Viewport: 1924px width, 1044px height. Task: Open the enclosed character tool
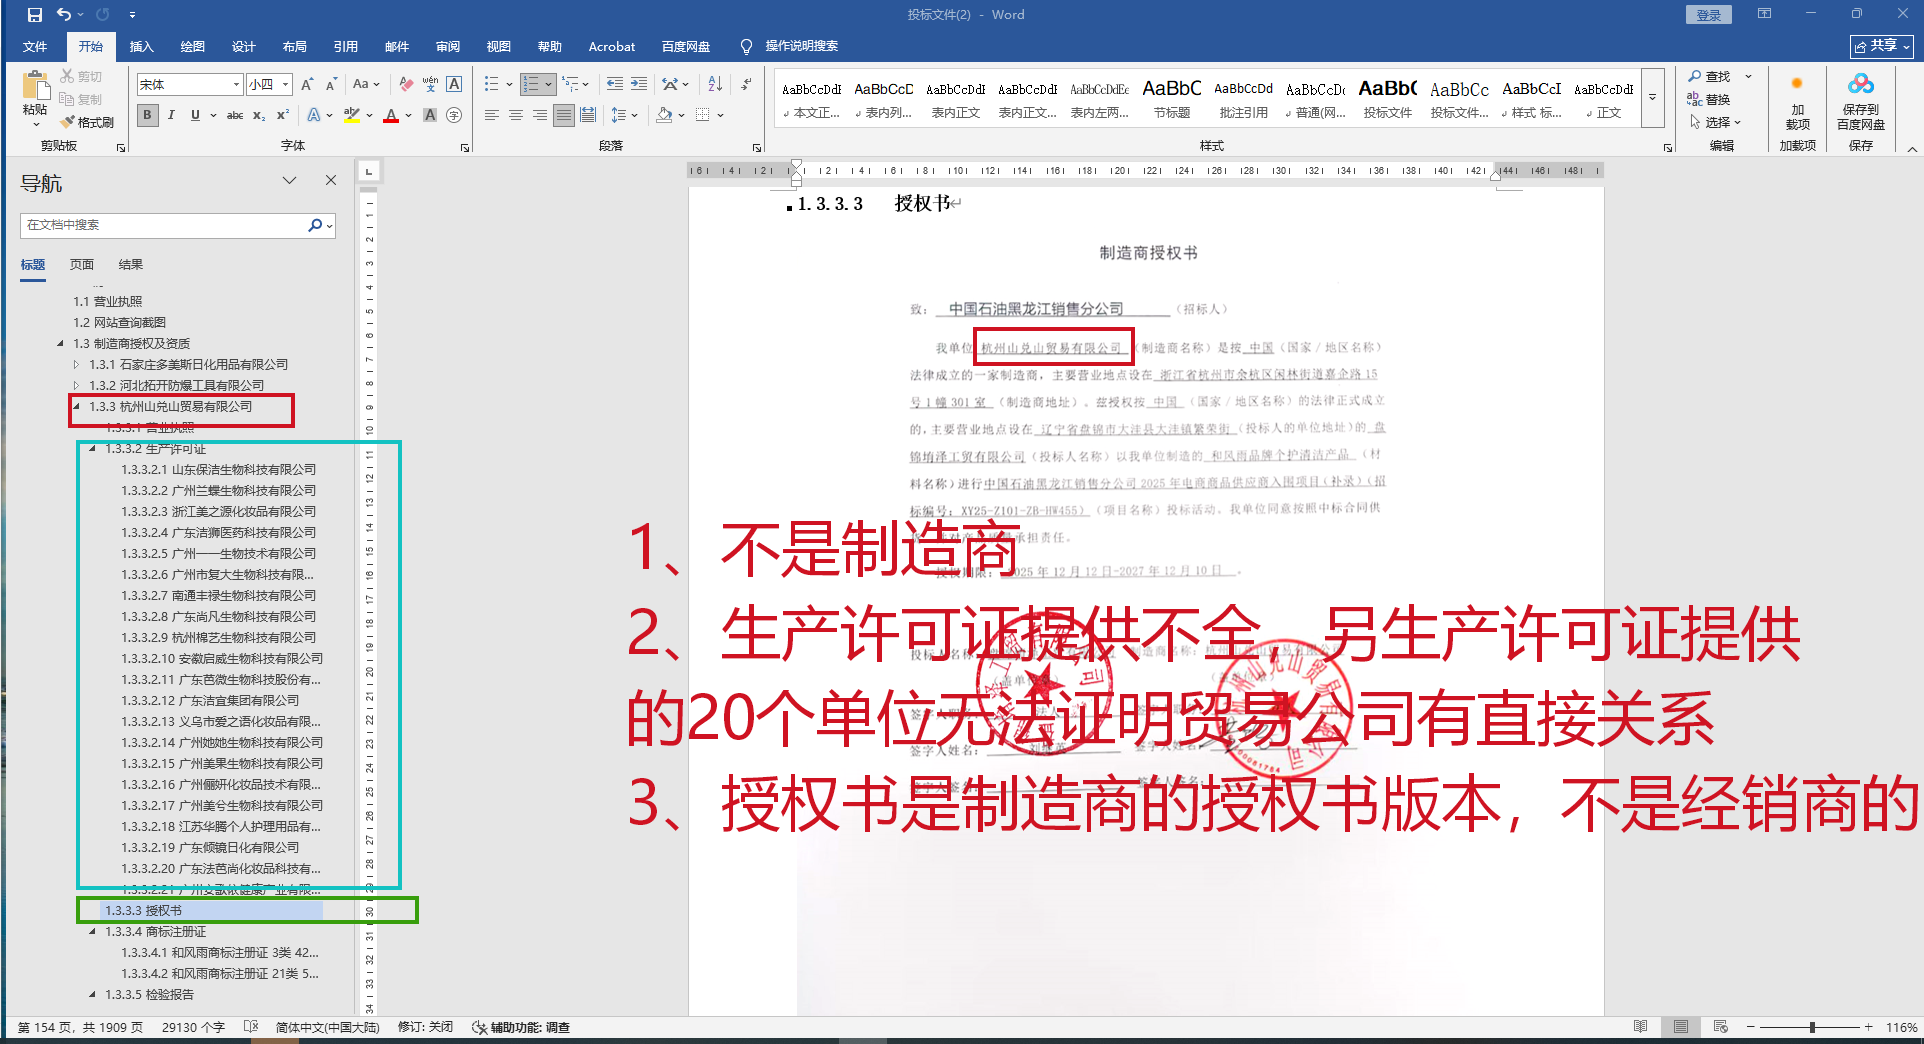pyautogui.click(x=454, y=115)
